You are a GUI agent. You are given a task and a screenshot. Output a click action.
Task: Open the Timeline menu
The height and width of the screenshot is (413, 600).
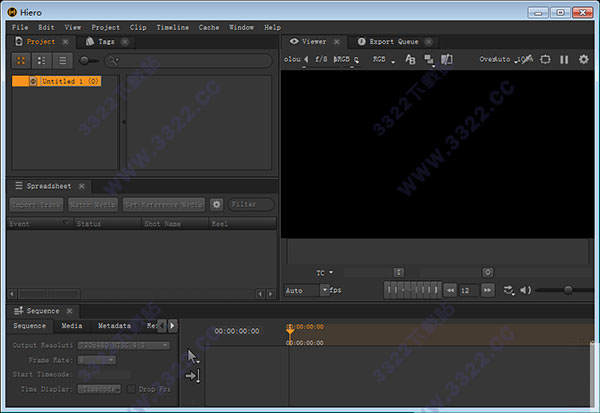click(173, 28)
